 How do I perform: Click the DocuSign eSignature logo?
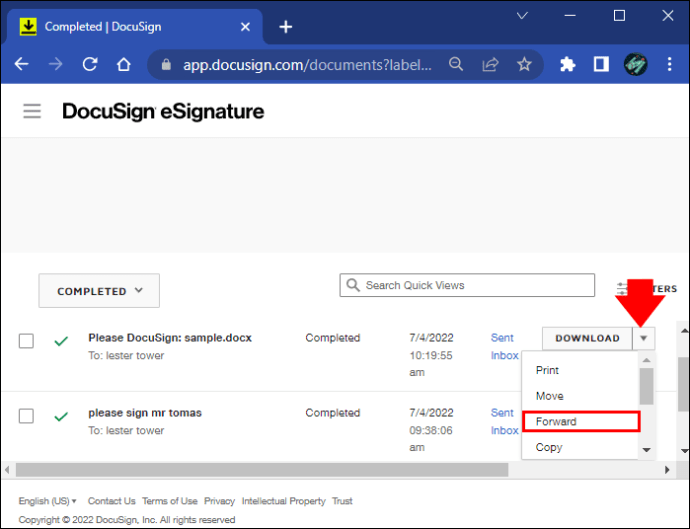(x=163, y=111)
